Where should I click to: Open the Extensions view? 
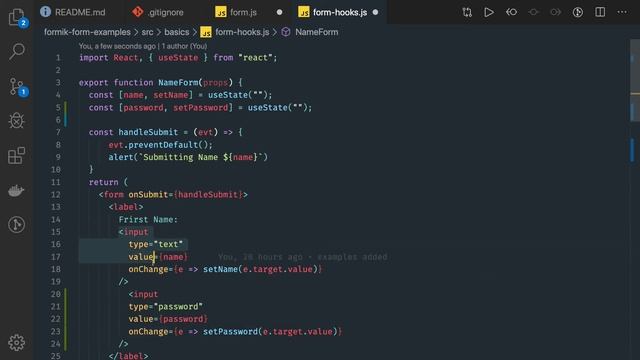(x=17, y=156)
